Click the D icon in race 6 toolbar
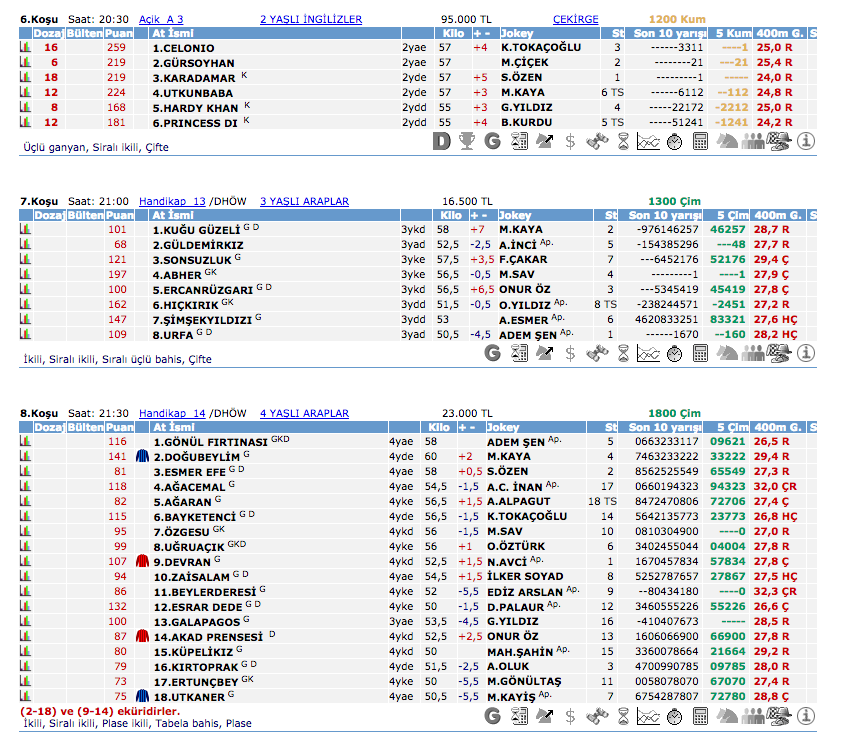 coord(441,141)
